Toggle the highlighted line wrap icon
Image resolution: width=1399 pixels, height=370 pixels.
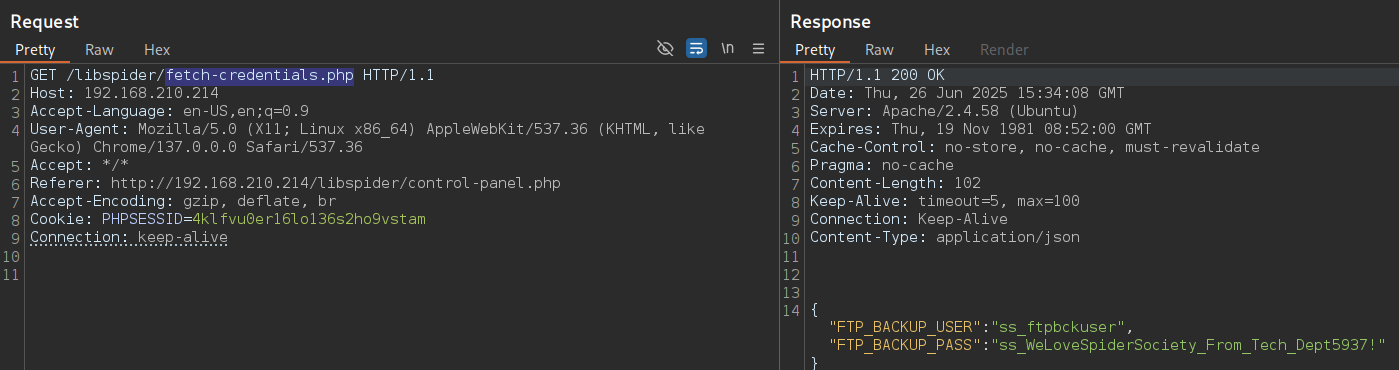point(697,48)
